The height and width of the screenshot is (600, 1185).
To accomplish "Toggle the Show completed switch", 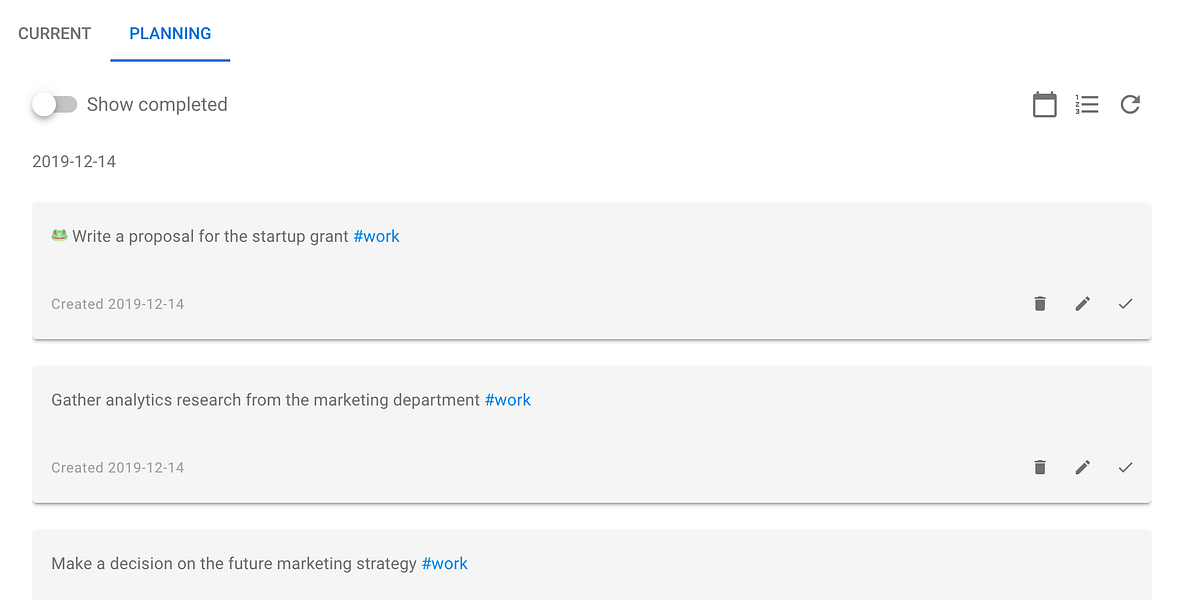I will [54, 104].
